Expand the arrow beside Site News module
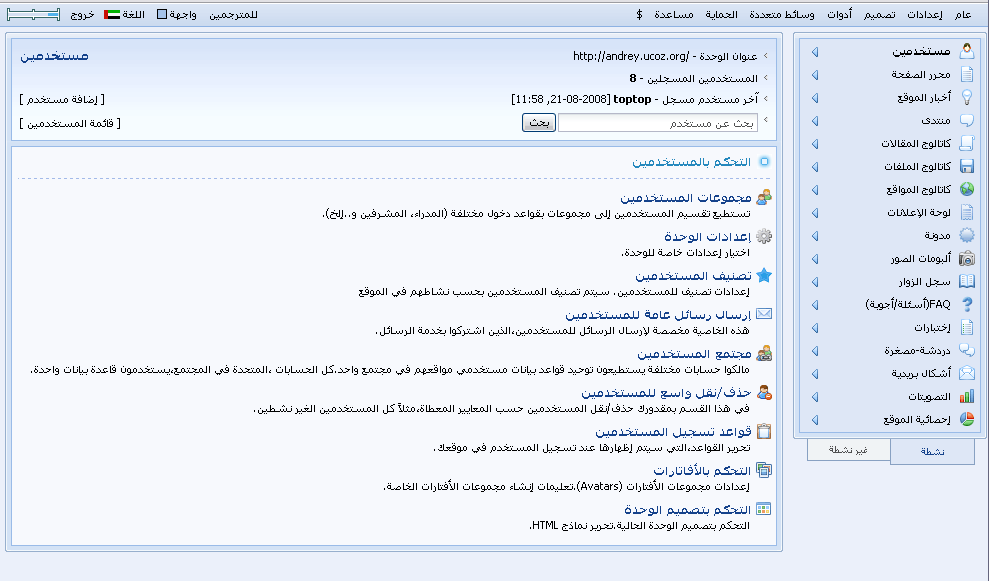989x581 pixels. [x=814, y=97]
